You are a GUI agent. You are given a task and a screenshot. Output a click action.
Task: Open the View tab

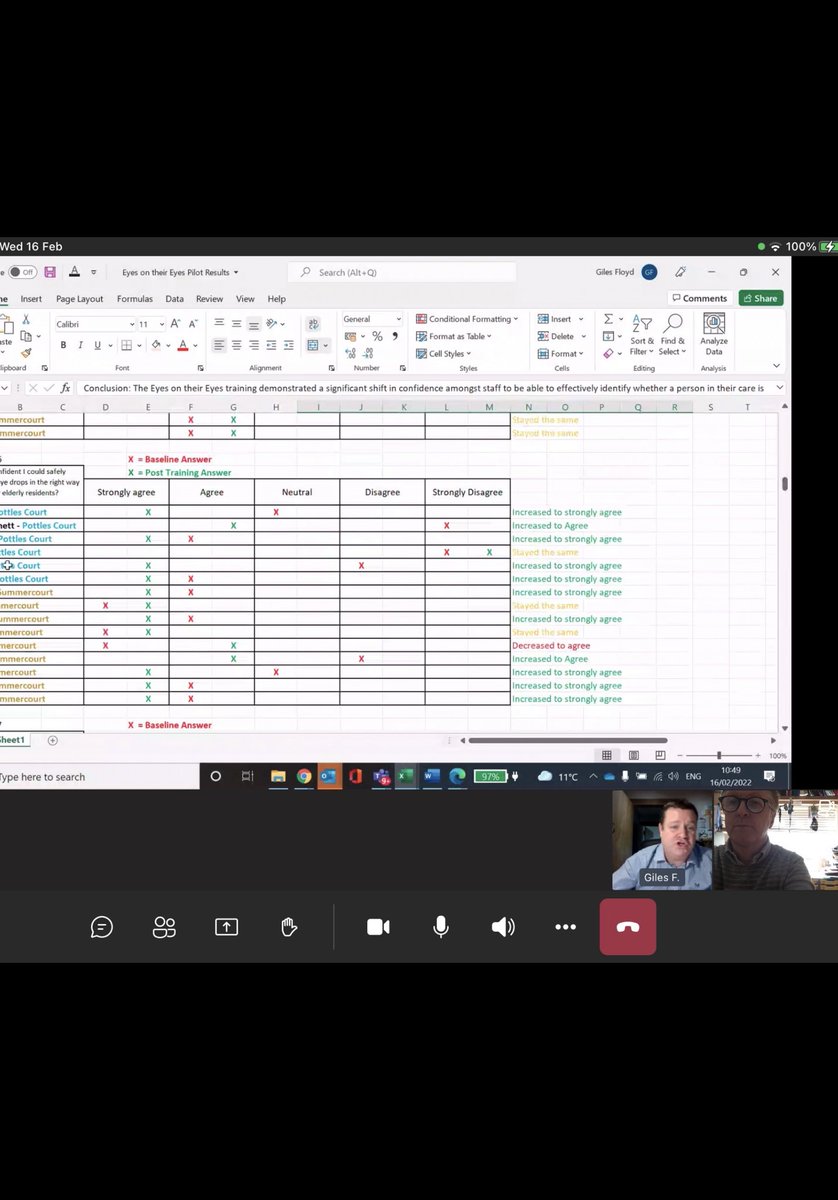pos(245,298)
